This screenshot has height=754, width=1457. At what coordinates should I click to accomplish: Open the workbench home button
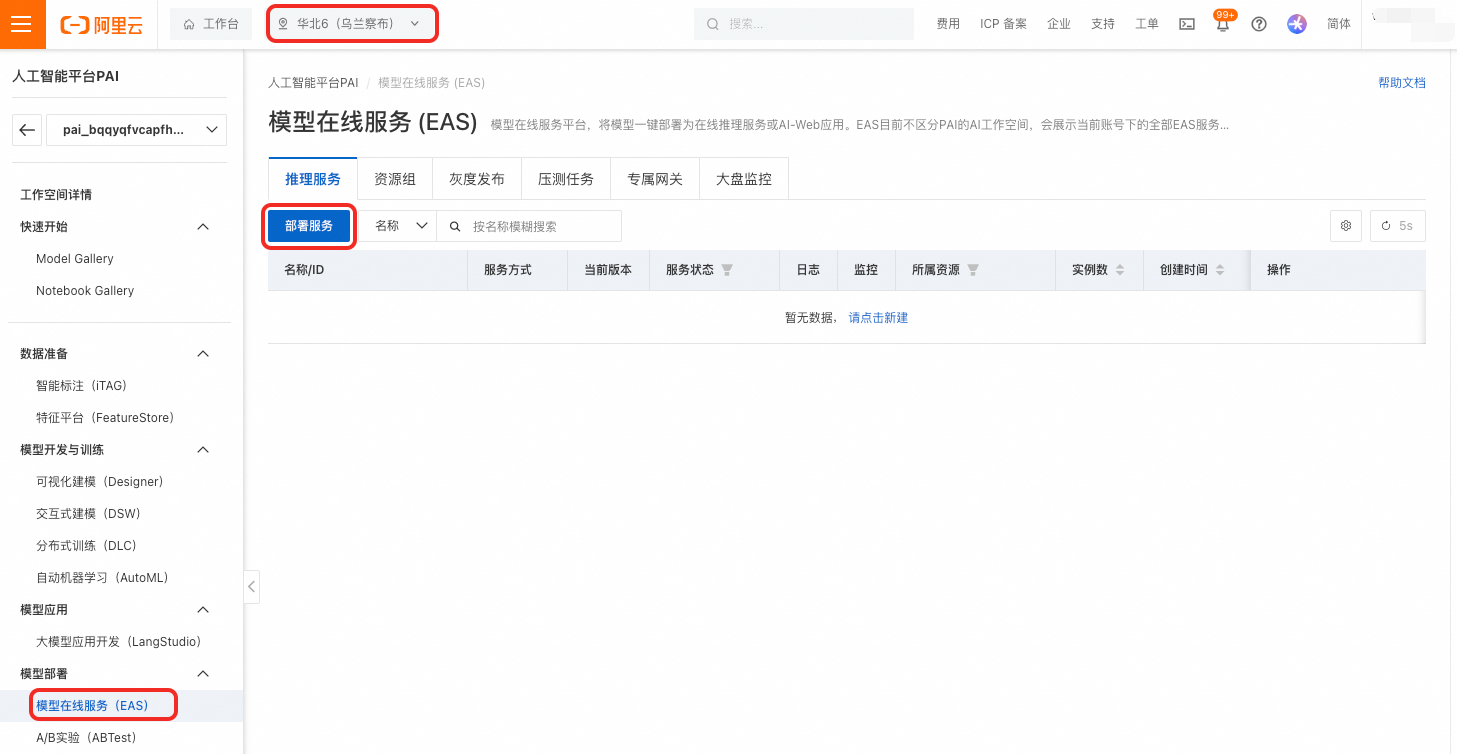211,24
